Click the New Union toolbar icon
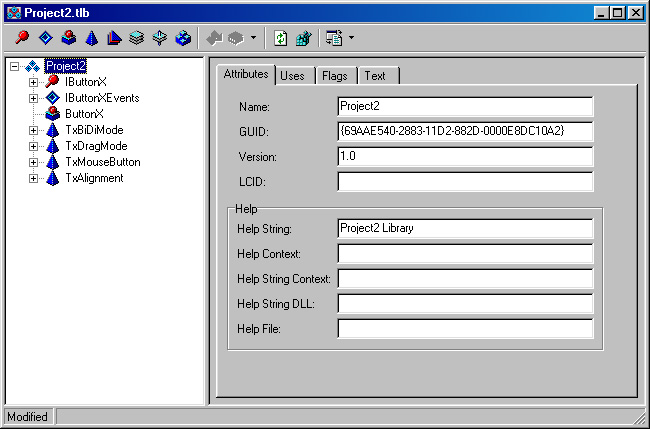The height and width of the screenshot is (429, 650). click(x=160, y=38)
